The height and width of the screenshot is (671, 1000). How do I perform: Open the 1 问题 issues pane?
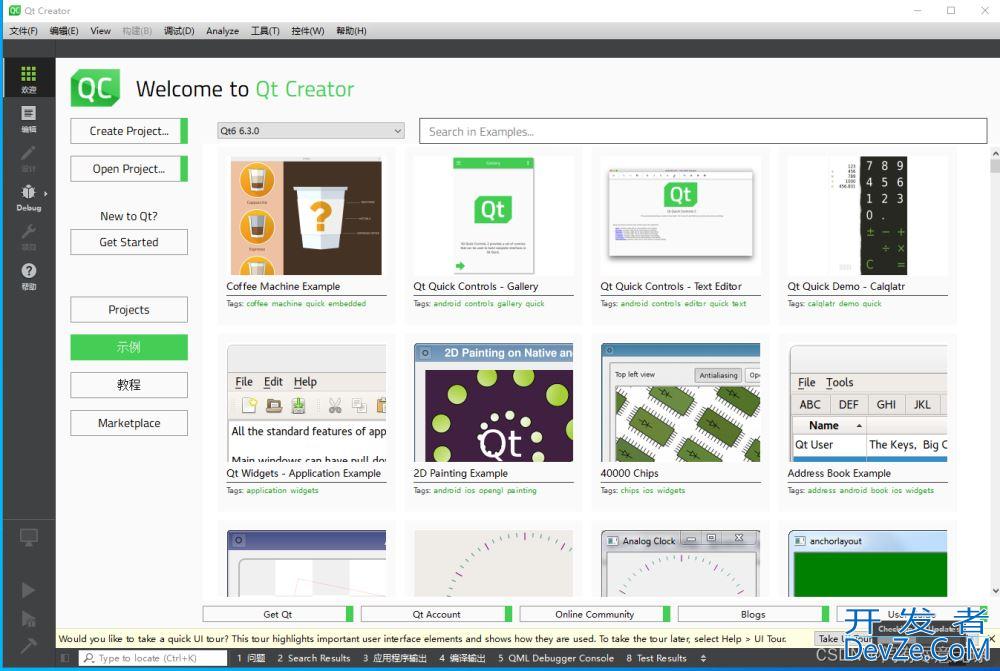(251, 658)
